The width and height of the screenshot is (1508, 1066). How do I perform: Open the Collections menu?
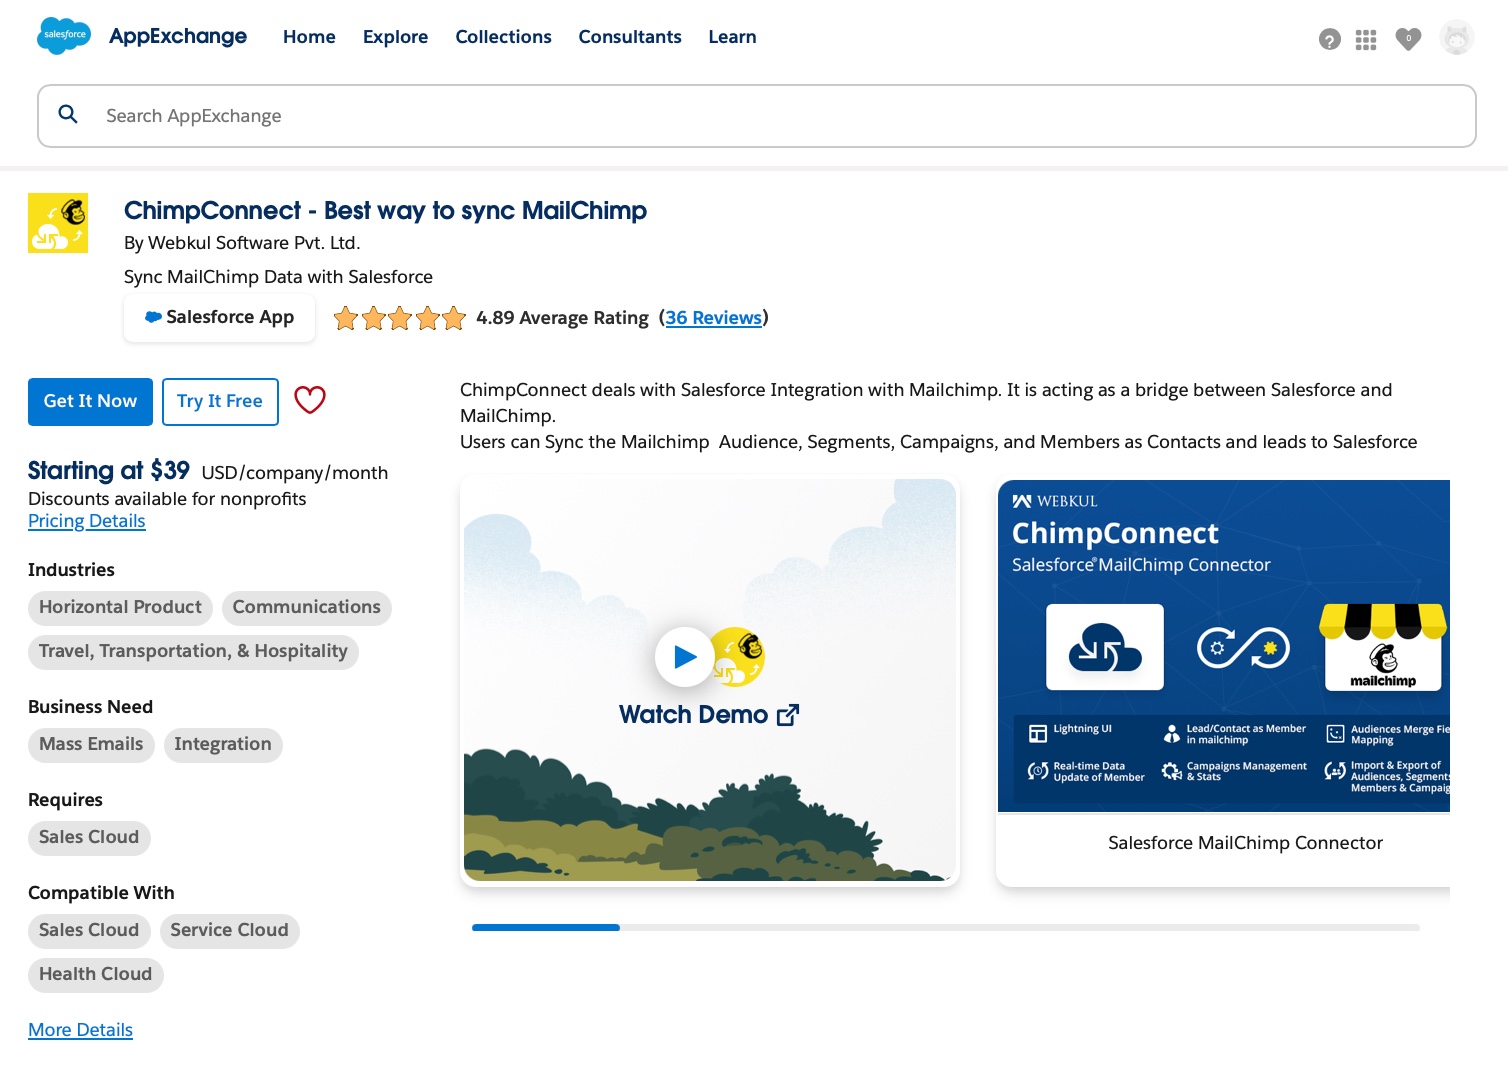503,37
